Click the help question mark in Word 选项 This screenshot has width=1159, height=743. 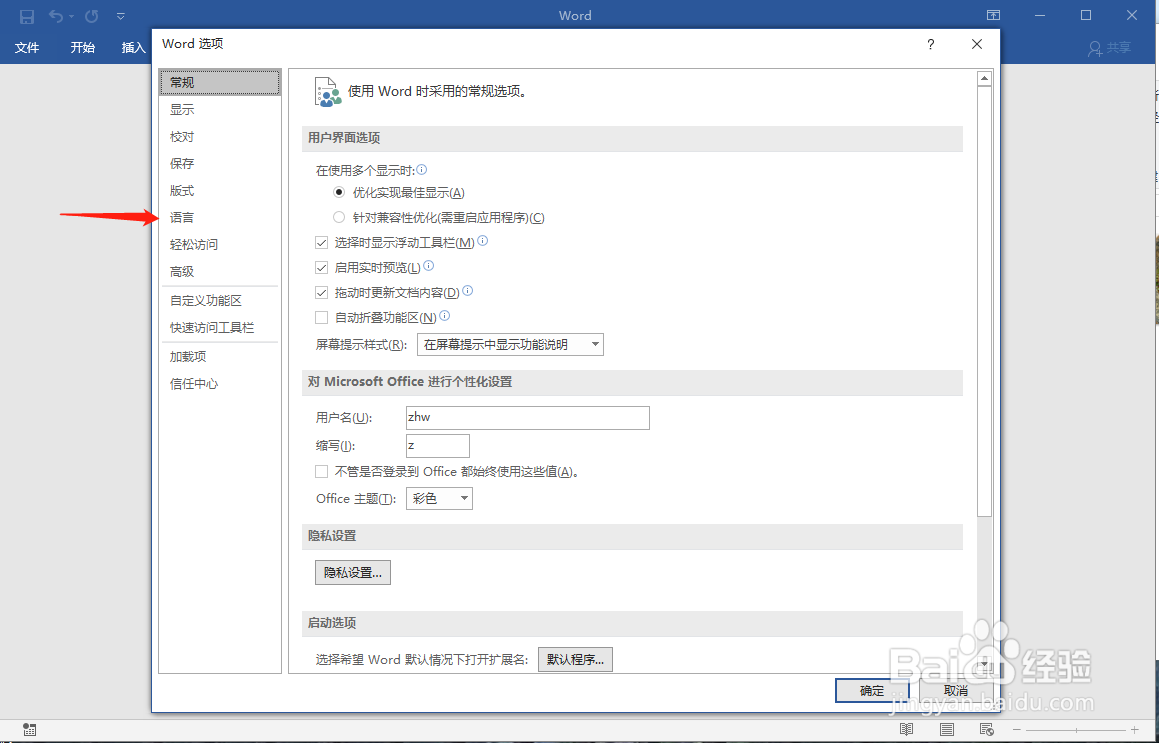pyautogui.click(x=931, y=44)
